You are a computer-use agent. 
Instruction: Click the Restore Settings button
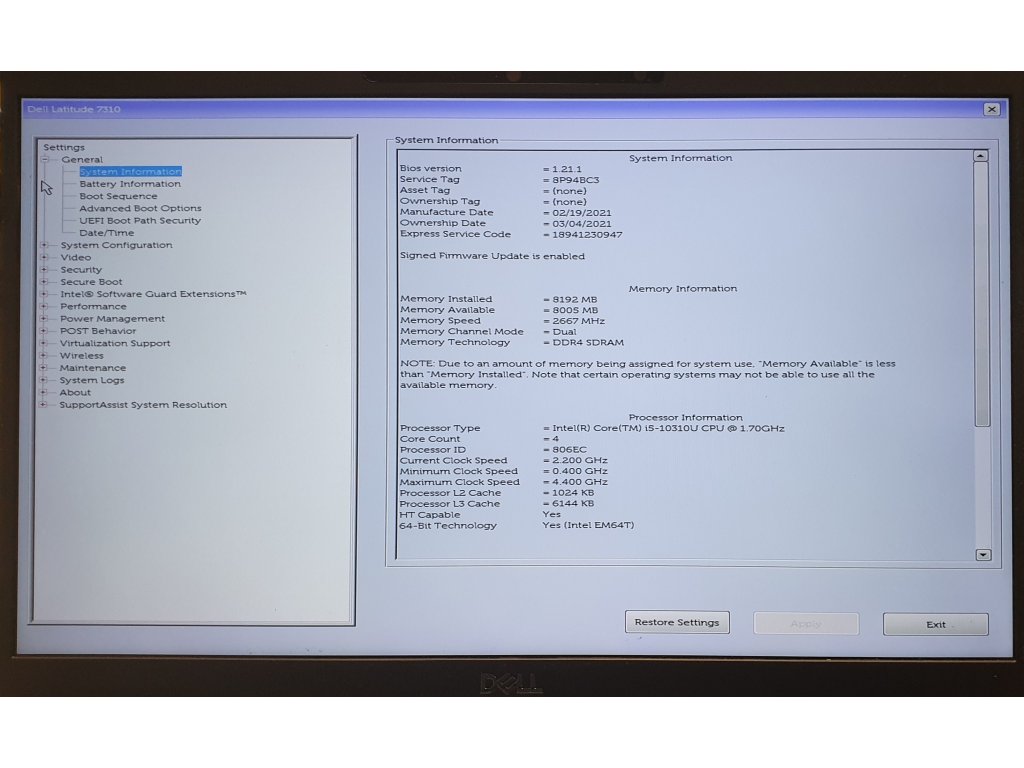point(677,622)
